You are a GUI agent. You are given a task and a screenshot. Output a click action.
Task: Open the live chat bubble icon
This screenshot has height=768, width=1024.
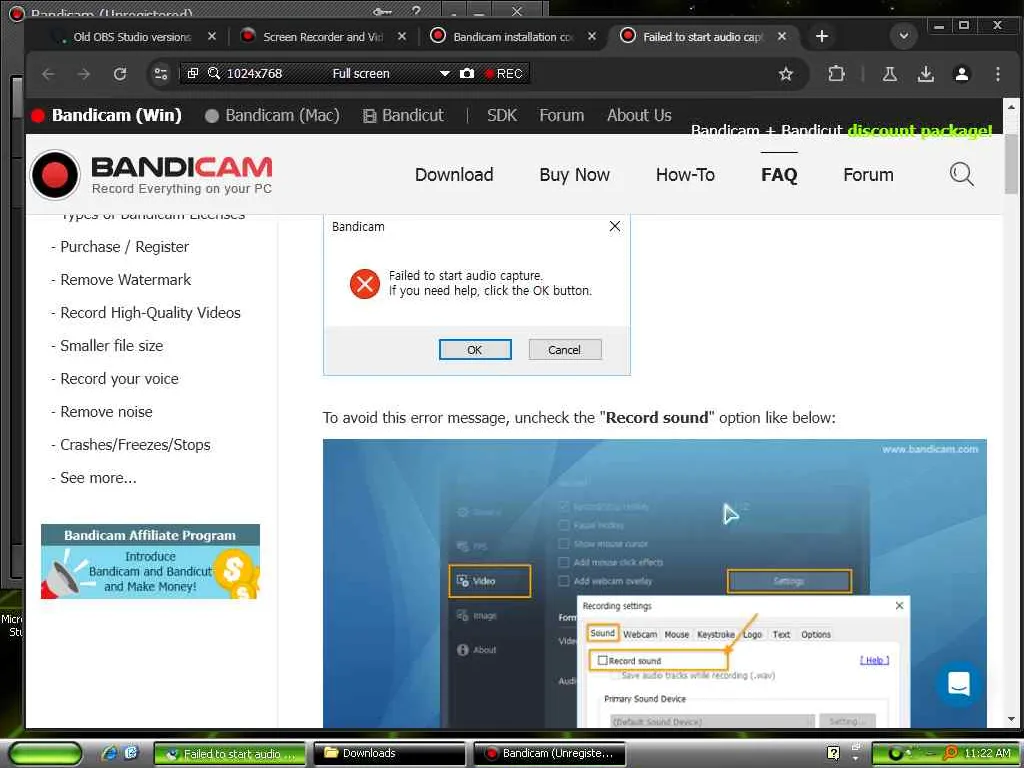point(958,684)
